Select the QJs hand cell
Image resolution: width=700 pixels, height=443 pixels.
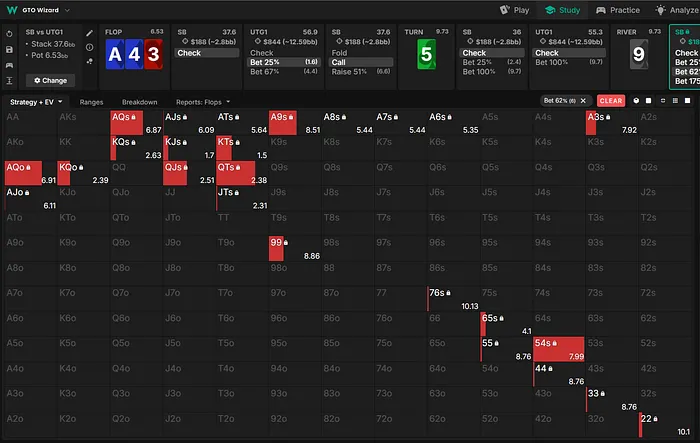point(189,173)
